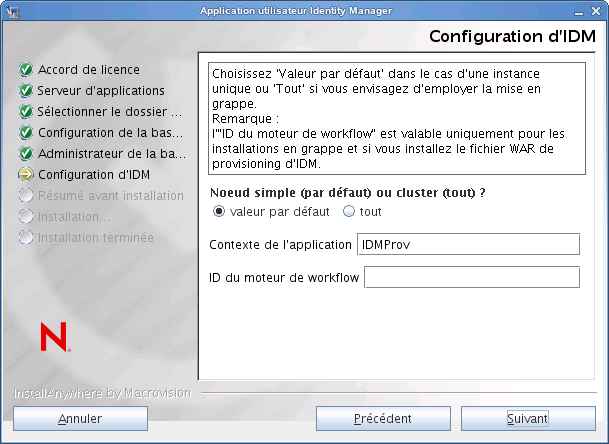Click the green check beside Configuration de la bas…

coord(26,132)
